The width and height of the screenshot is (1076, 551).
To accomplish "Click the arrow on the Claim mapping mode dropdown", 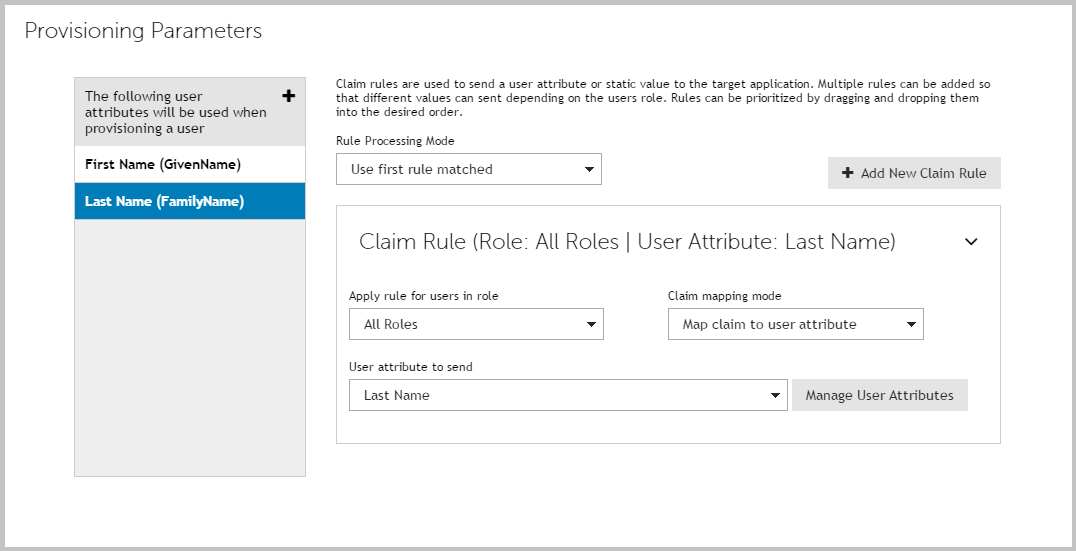I will tap(910, 324).
